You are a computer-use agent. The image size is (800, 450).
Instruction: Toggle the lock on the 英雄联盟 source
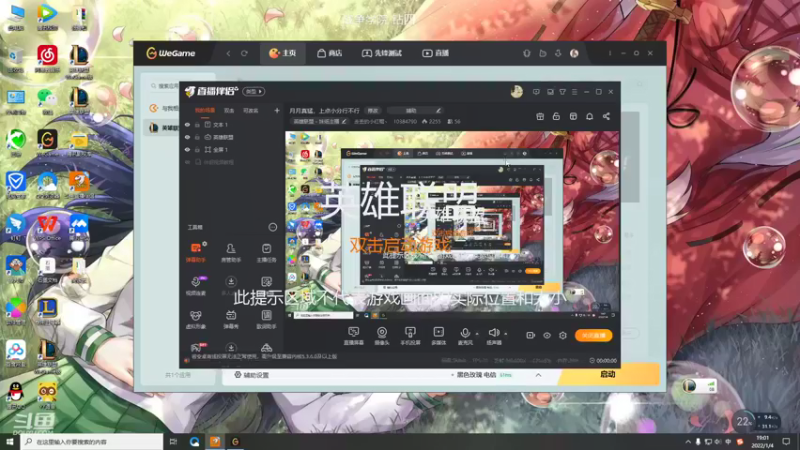[197, 137]
